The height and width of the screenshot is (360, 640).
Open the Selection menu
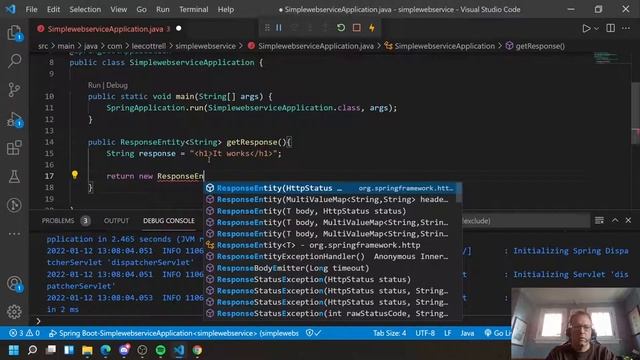85,9
